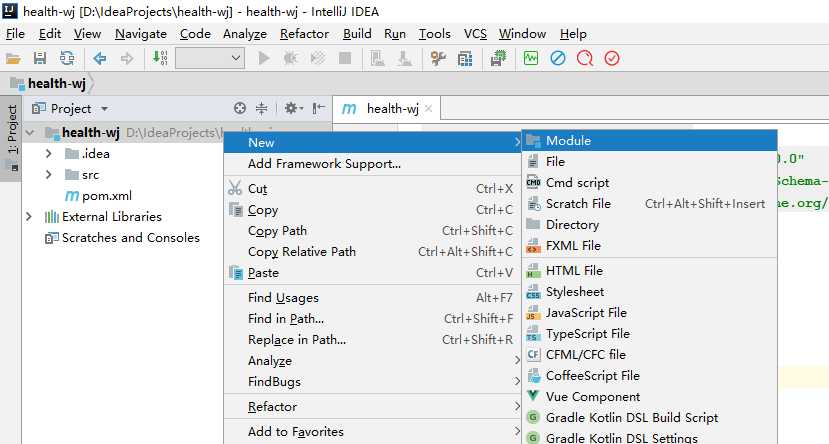Image resolution: width=829 pixels, height=444 pixels.
Task: Choose Find Usages in the context menu
Action: (x=372, y=298)
